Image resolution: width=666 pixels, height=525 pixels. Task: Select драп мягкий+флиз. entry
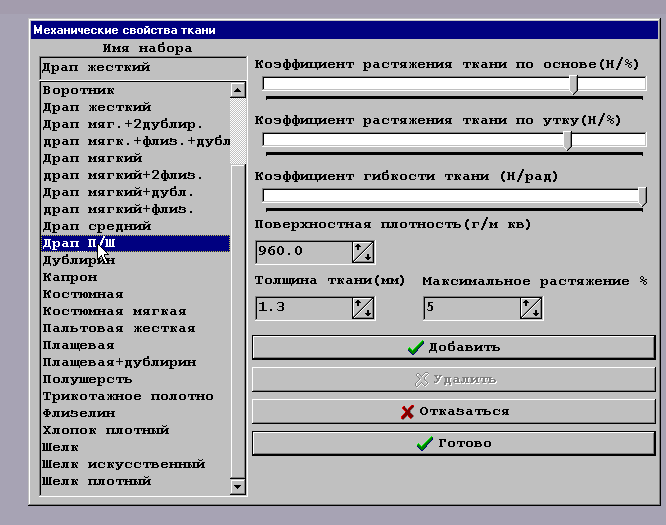pos(135,209)
